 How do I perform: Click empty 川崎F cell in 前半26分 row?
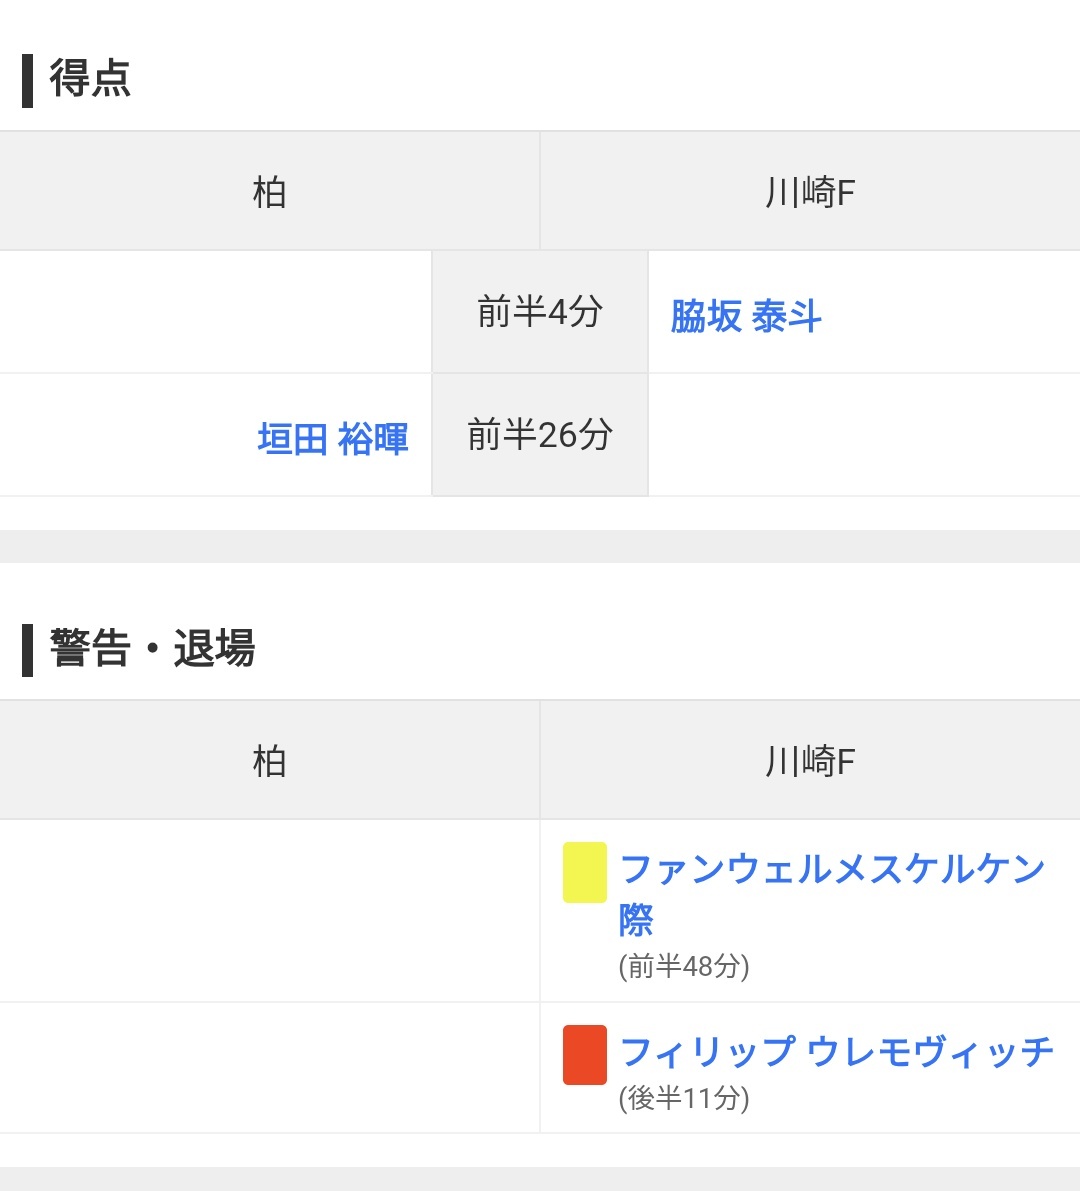coord(864,435)
